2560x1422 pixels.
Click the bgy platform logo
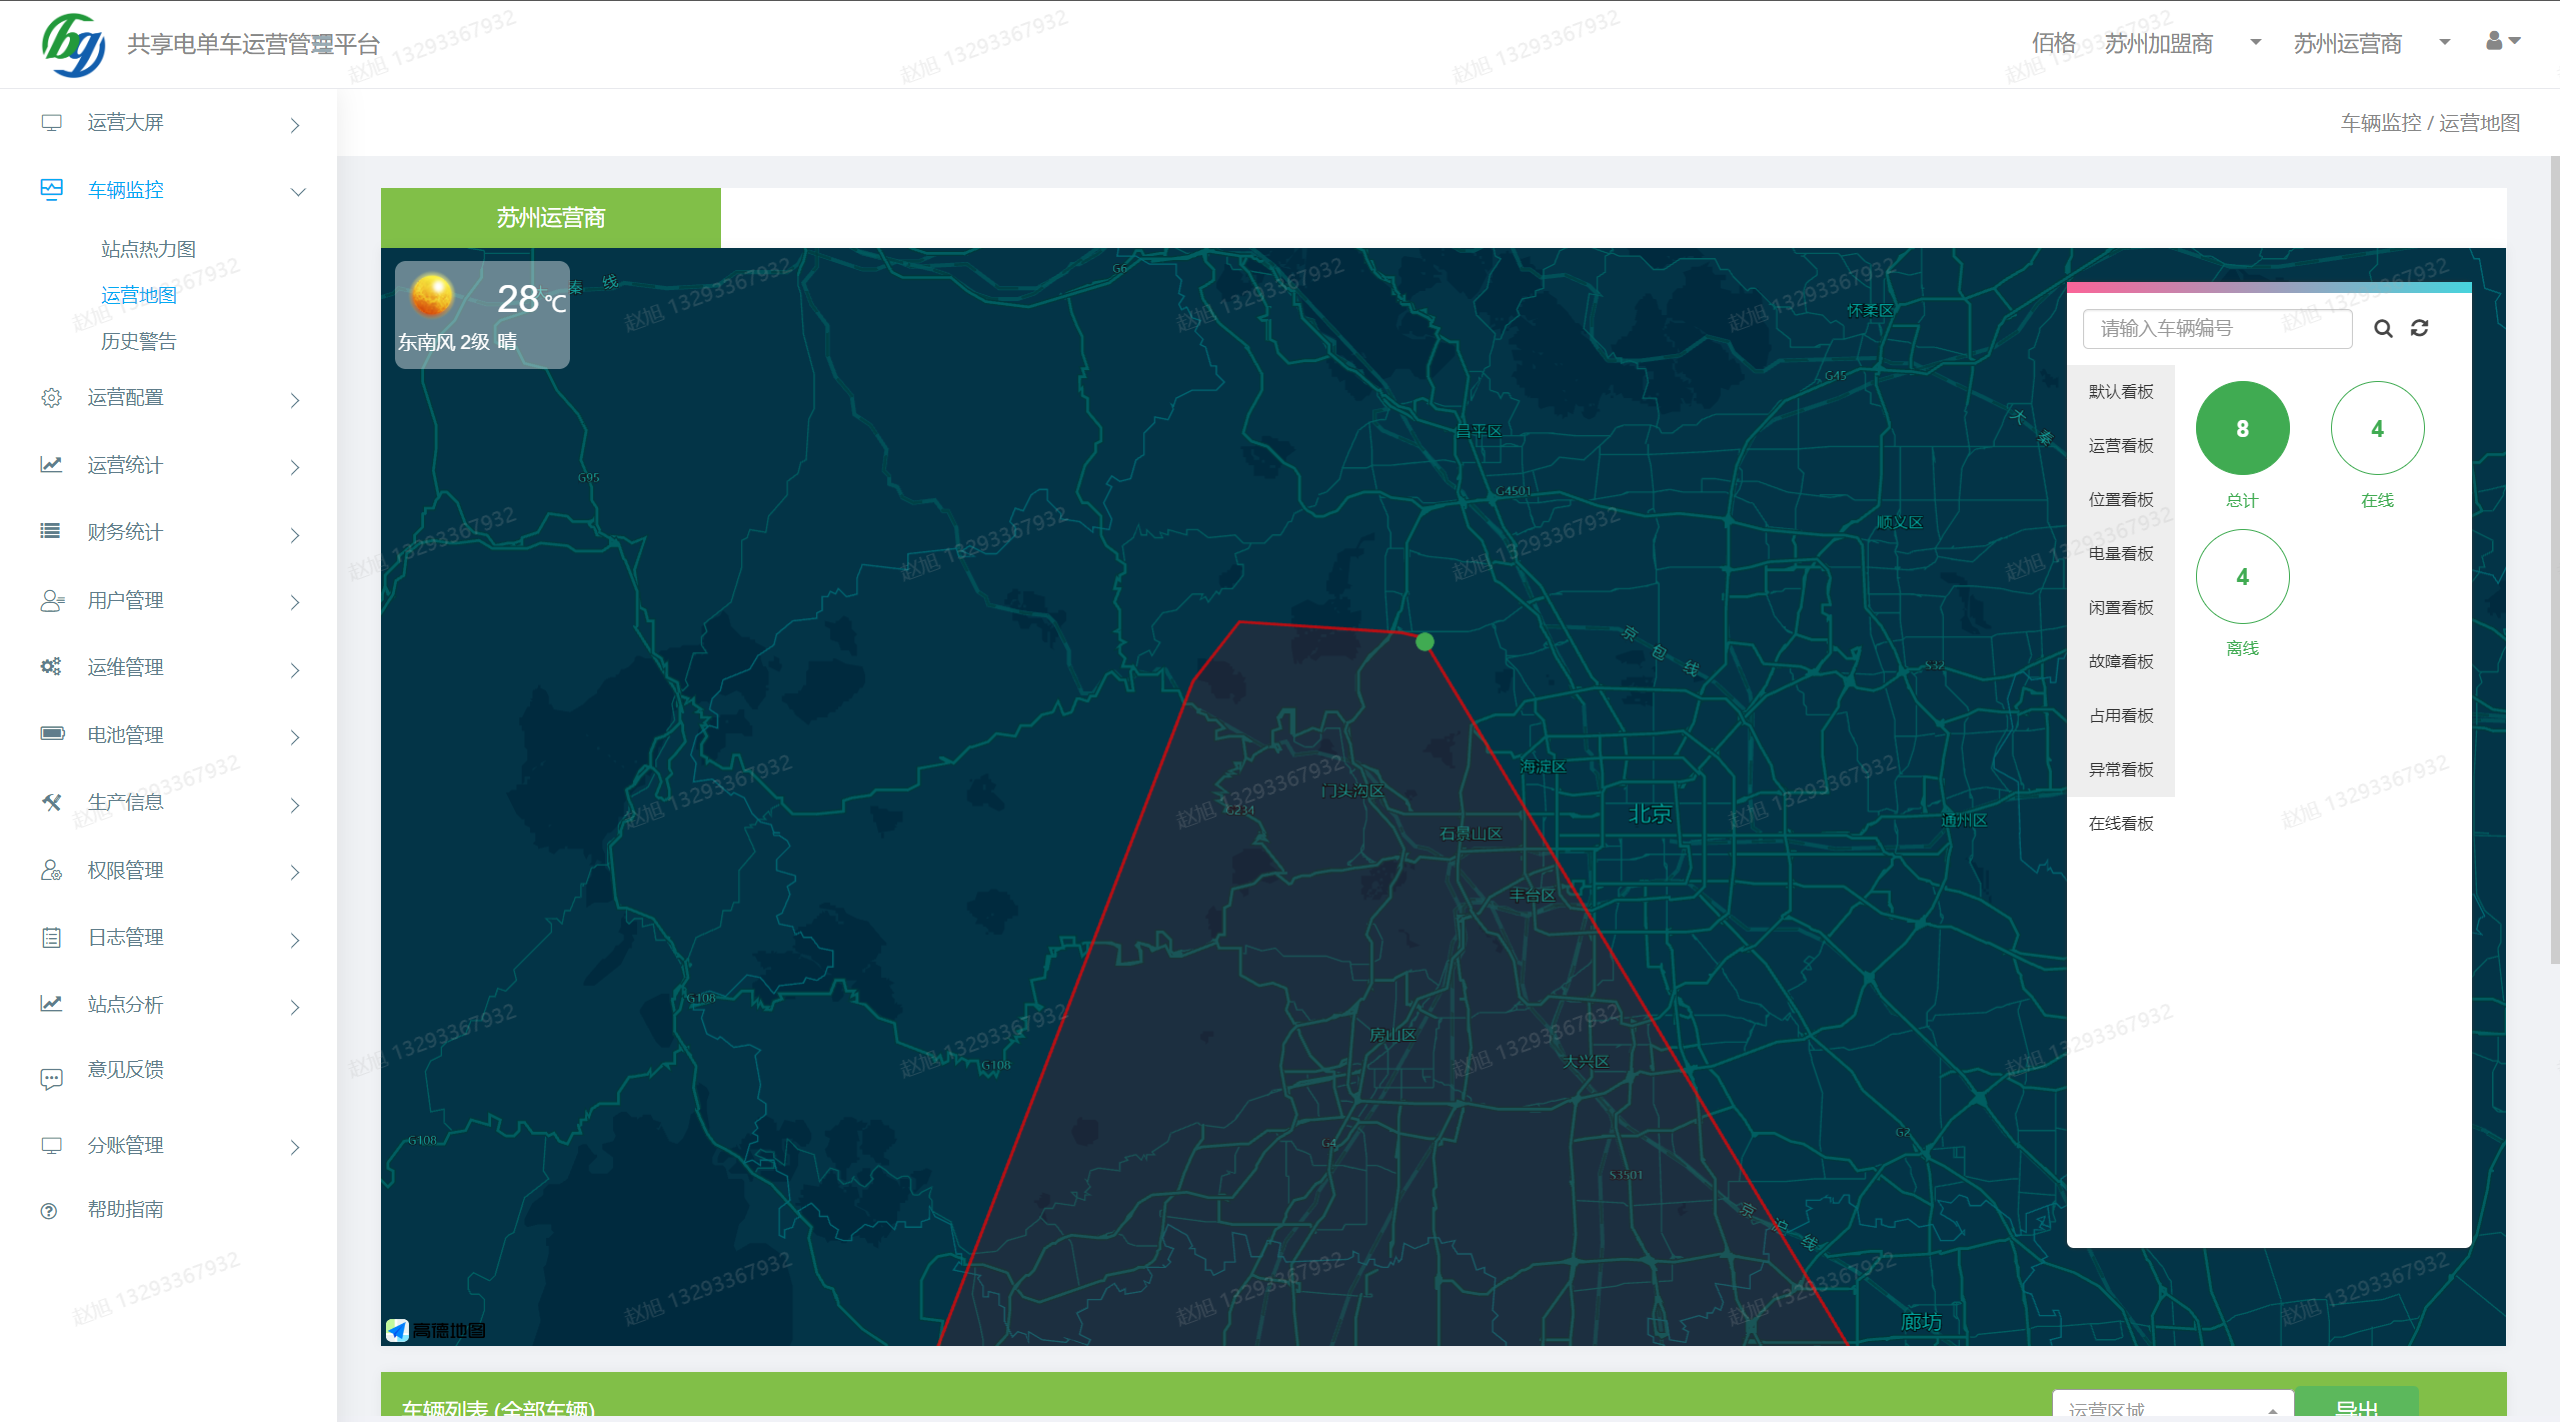click(x=73, y=45)
